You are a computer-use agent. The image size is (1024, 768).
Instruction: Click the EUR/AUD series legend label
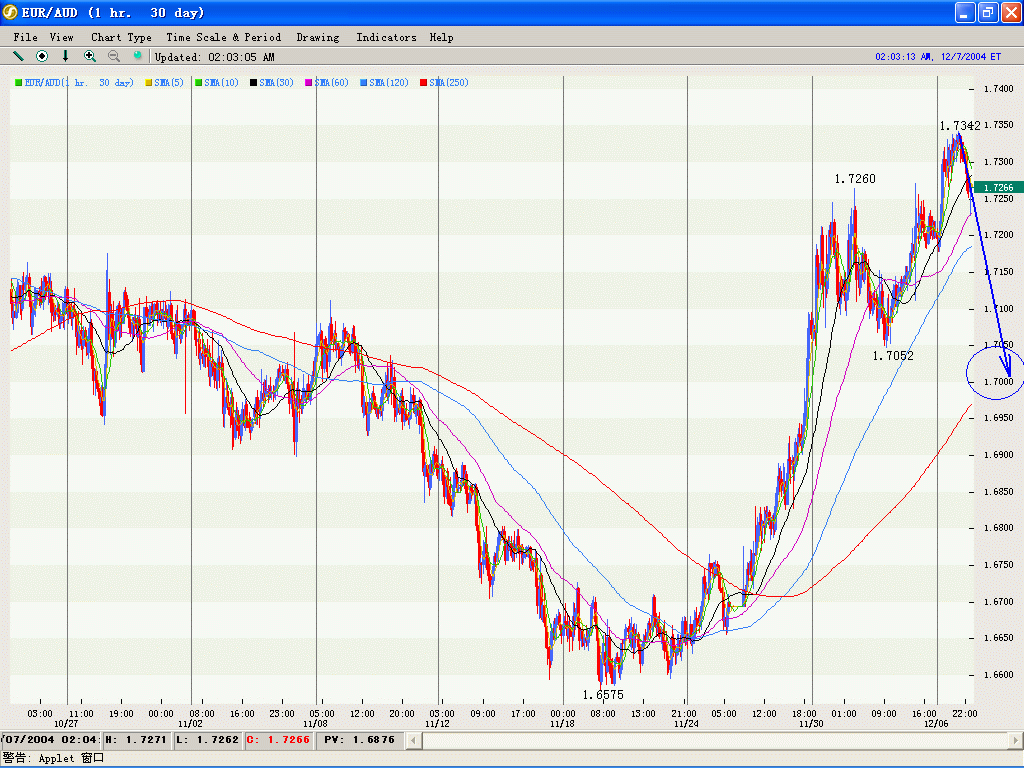coord(78,83)
